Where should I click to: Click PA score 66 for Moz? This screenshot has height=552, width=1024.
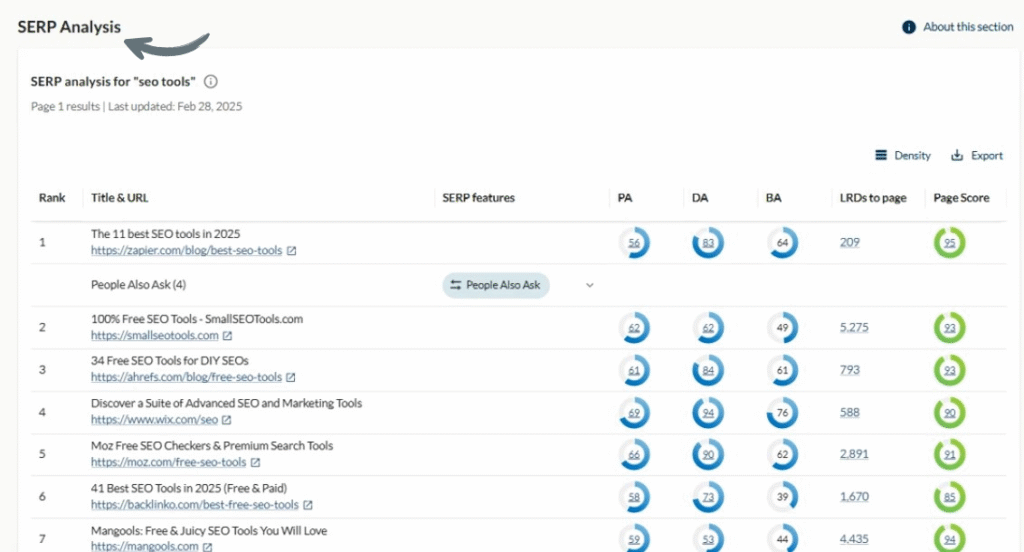634,455
